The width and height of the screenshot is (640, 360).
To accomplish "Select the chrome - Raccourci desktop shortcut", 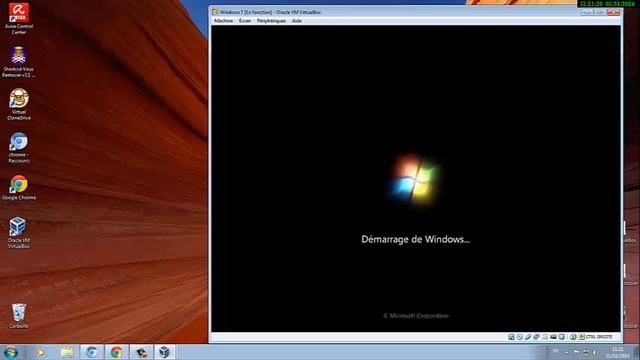I will click(18, 147).
